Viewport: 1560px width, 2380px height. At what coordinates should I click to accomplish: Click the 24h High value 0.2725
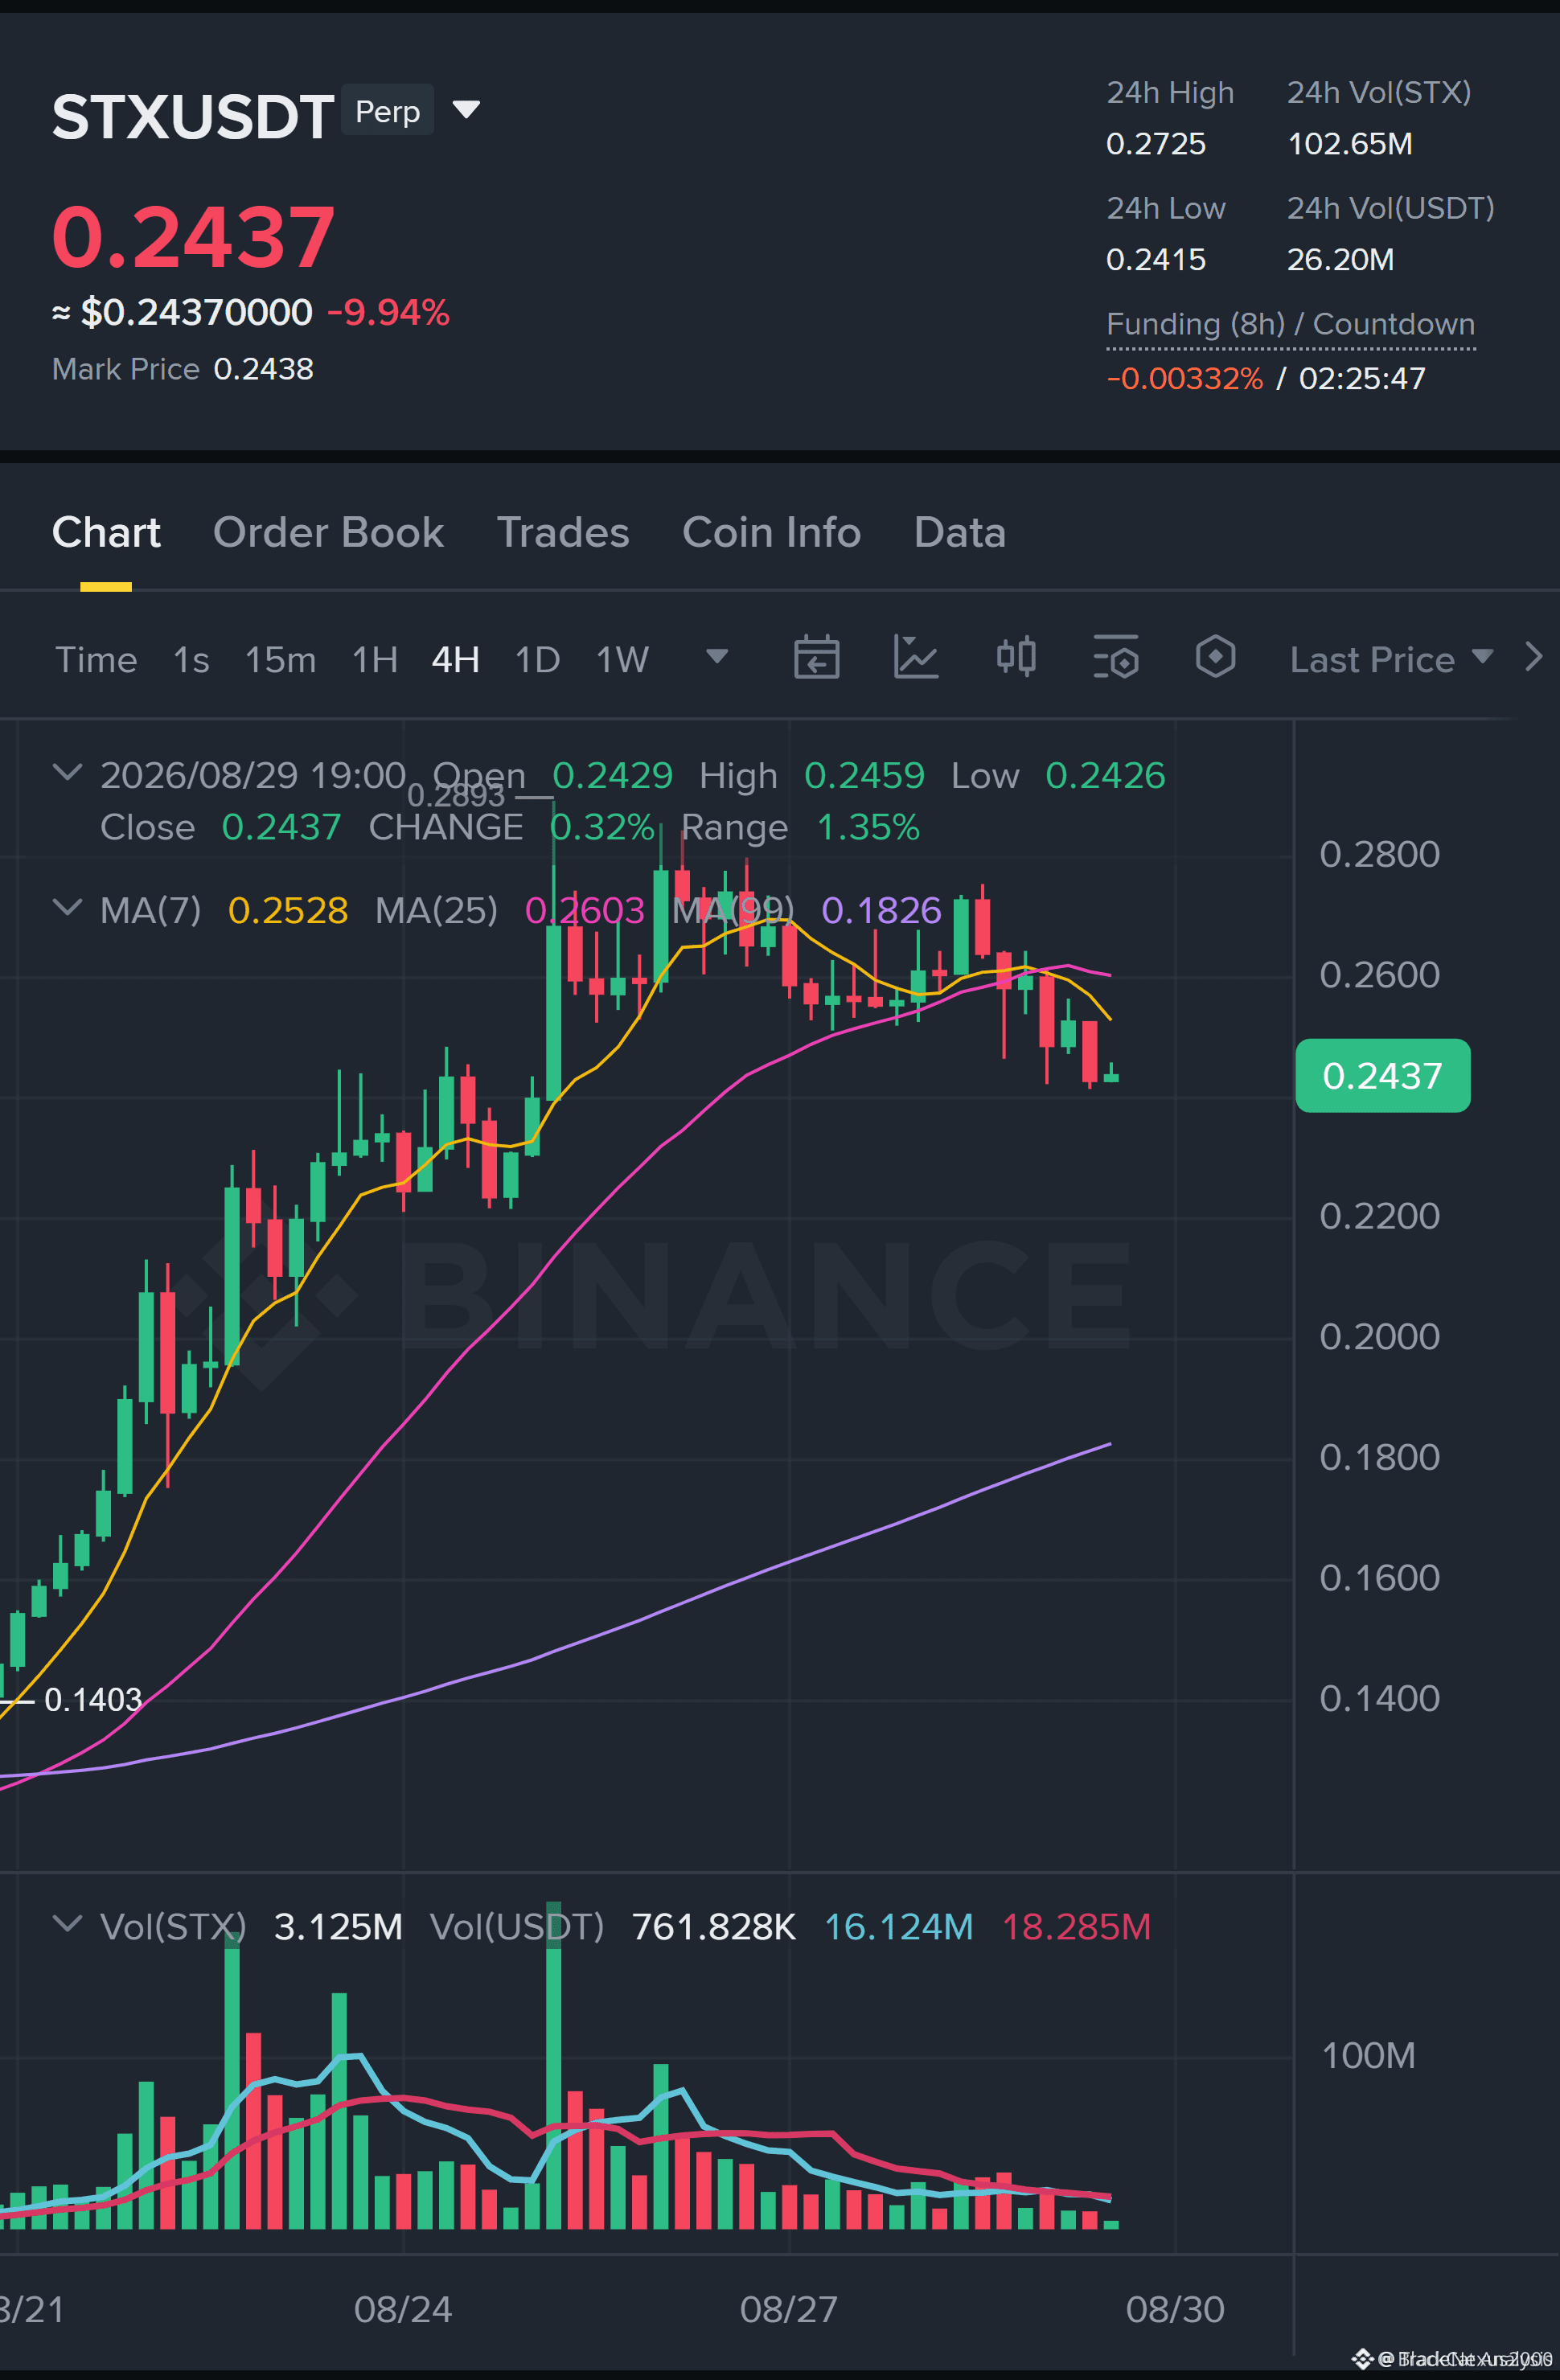click(1156, 144)
